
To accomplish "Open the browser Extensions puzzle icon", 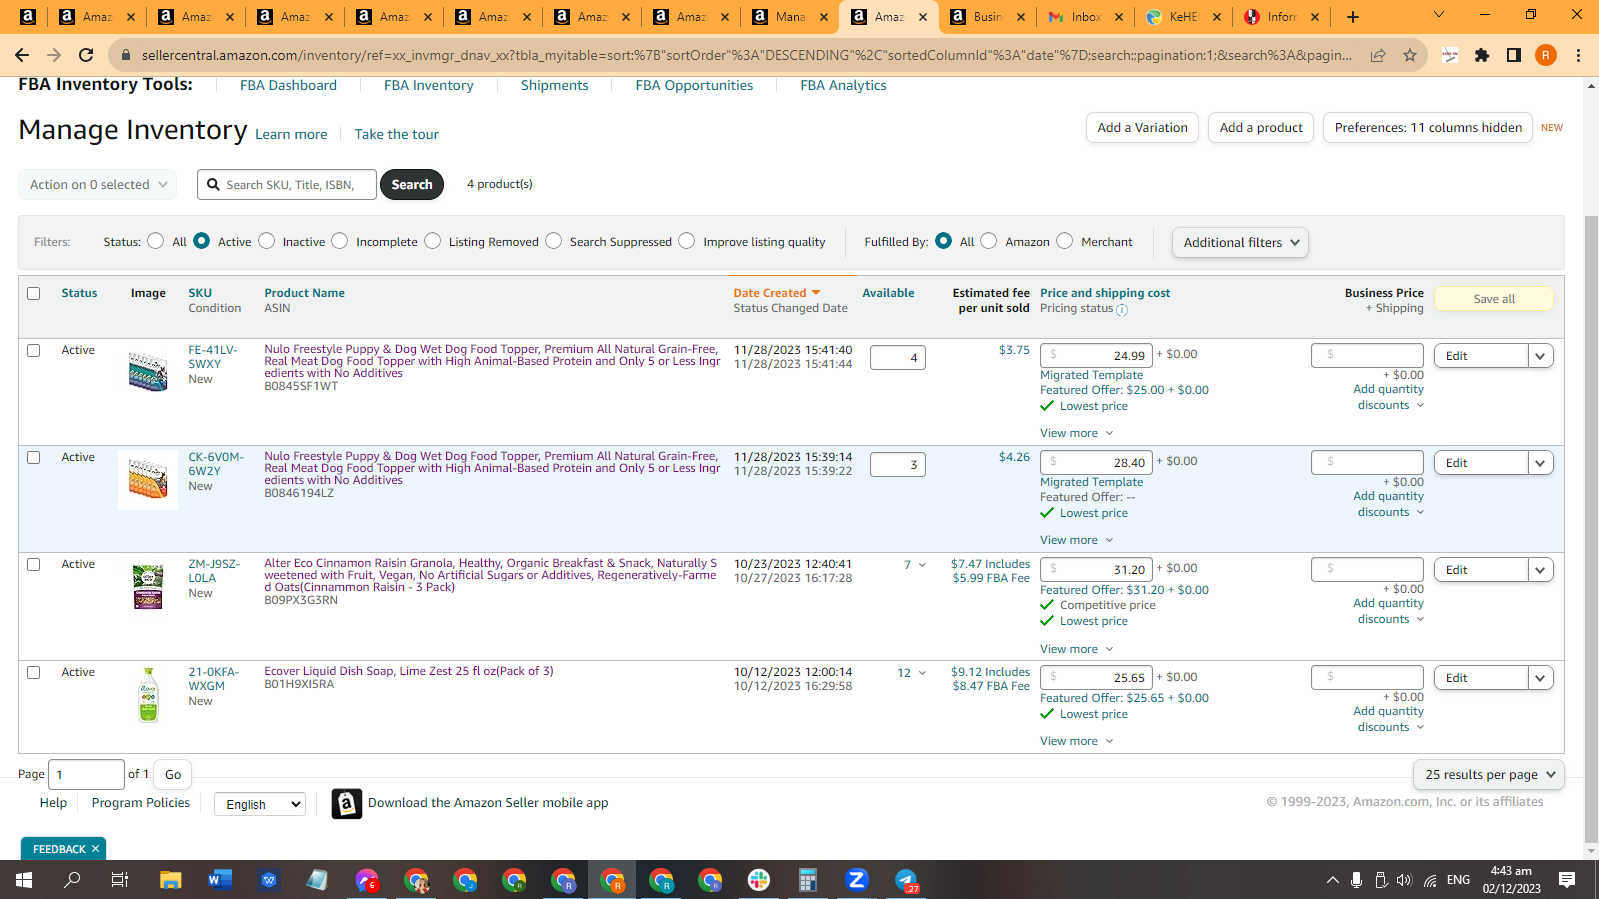I will 1482,55.
